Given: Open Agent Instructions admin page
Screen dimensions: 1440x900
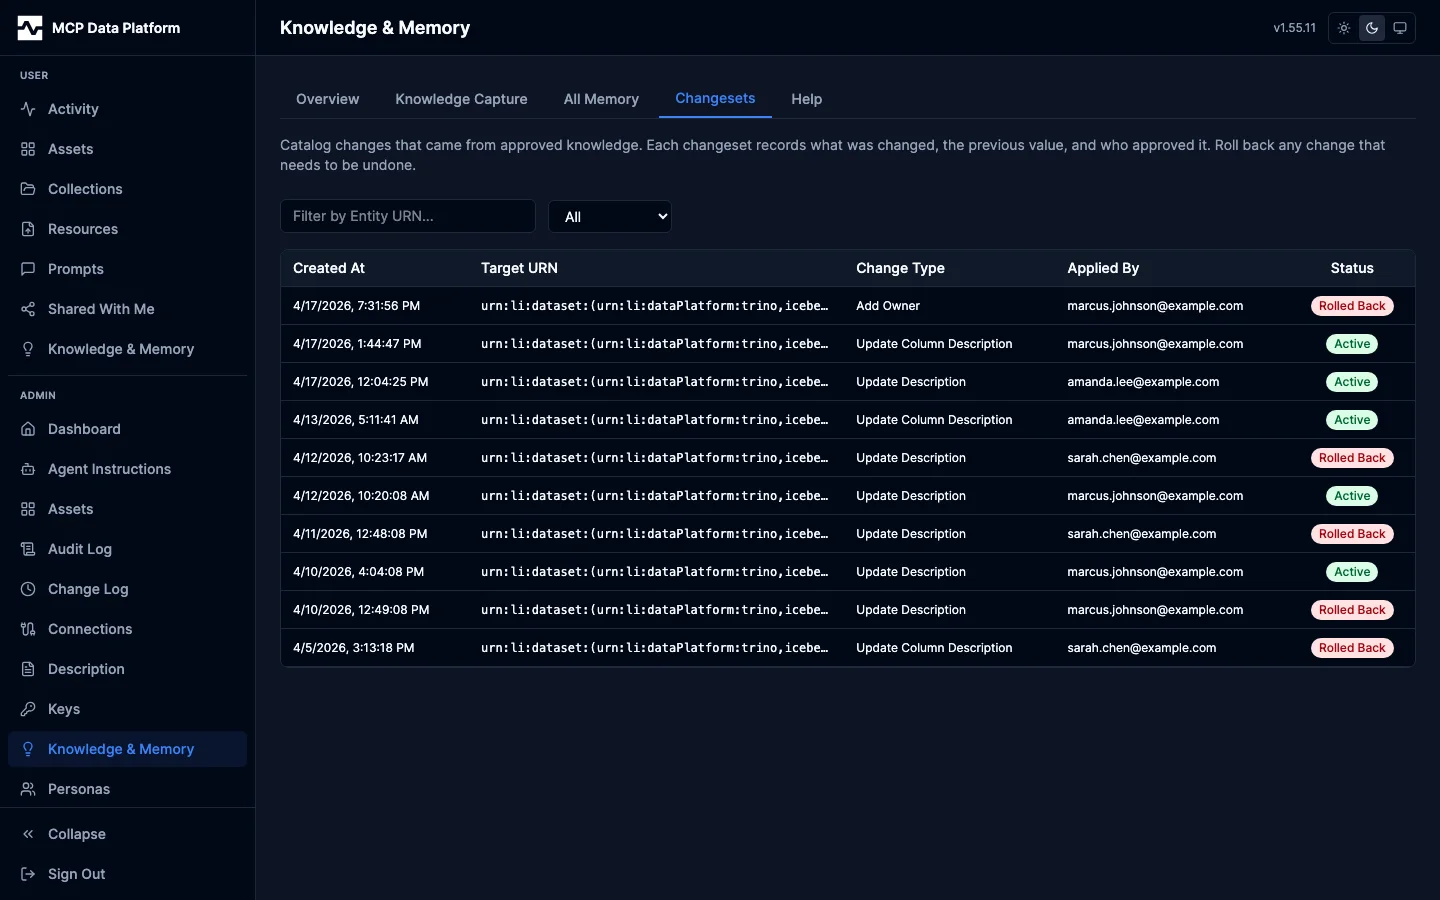Looking at the screenshot, I should 109,469.
